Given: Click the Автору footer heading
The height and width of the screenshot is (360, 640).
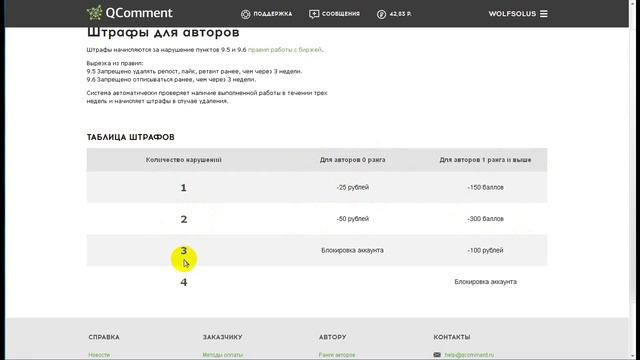Looking at the screenshot, I should [x=332, y=337].
